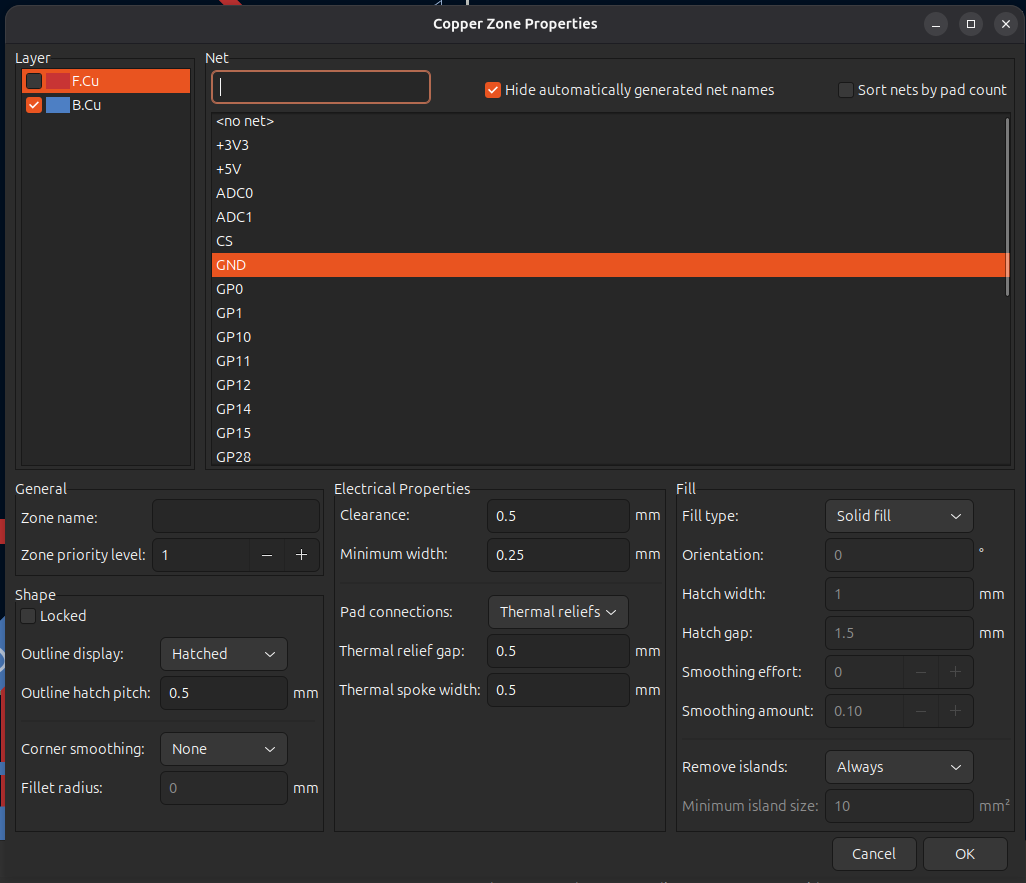Toggle Hide automatically generated net names
The image size is (1026, 883).
(492, 90)
